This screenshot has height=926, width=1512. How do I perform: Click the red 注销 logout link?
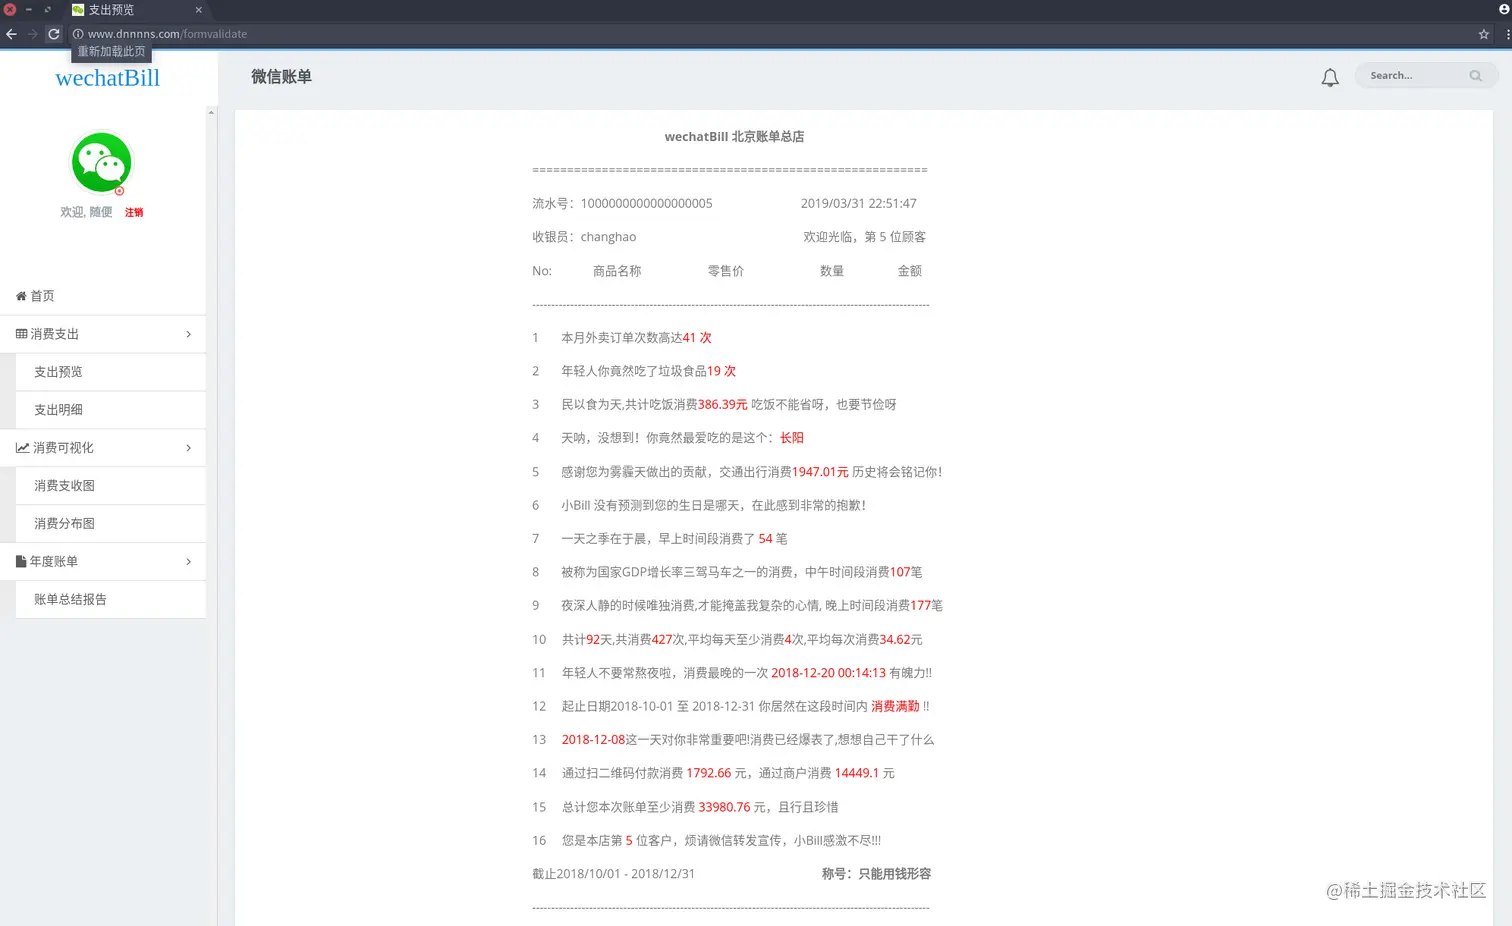[134, 212]
